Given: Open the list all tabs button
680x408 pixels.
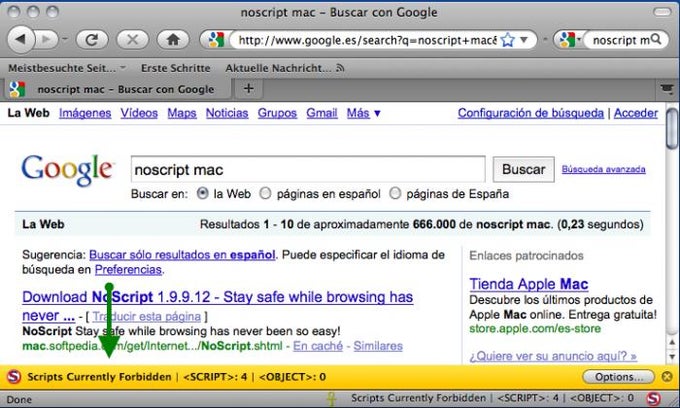Looking at the screenshot, I should [x=667, y=89].
